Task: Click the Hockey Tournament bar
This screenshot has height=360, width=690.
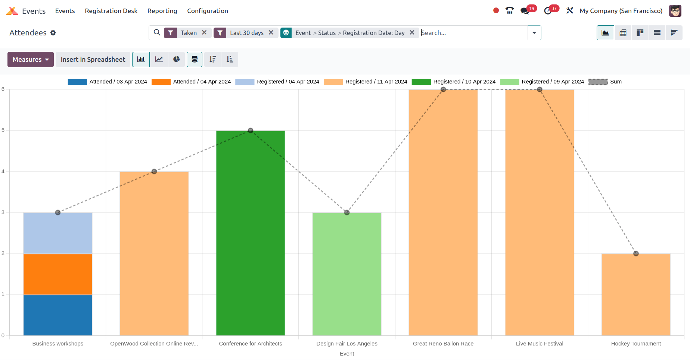Action: point(636,294)
